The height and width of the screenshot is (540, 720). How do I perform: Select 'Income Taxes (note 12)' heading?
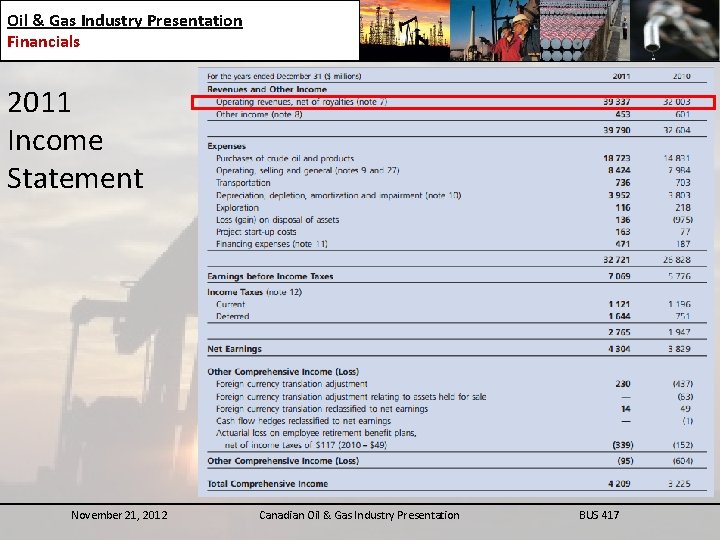[x=254, y=292]
